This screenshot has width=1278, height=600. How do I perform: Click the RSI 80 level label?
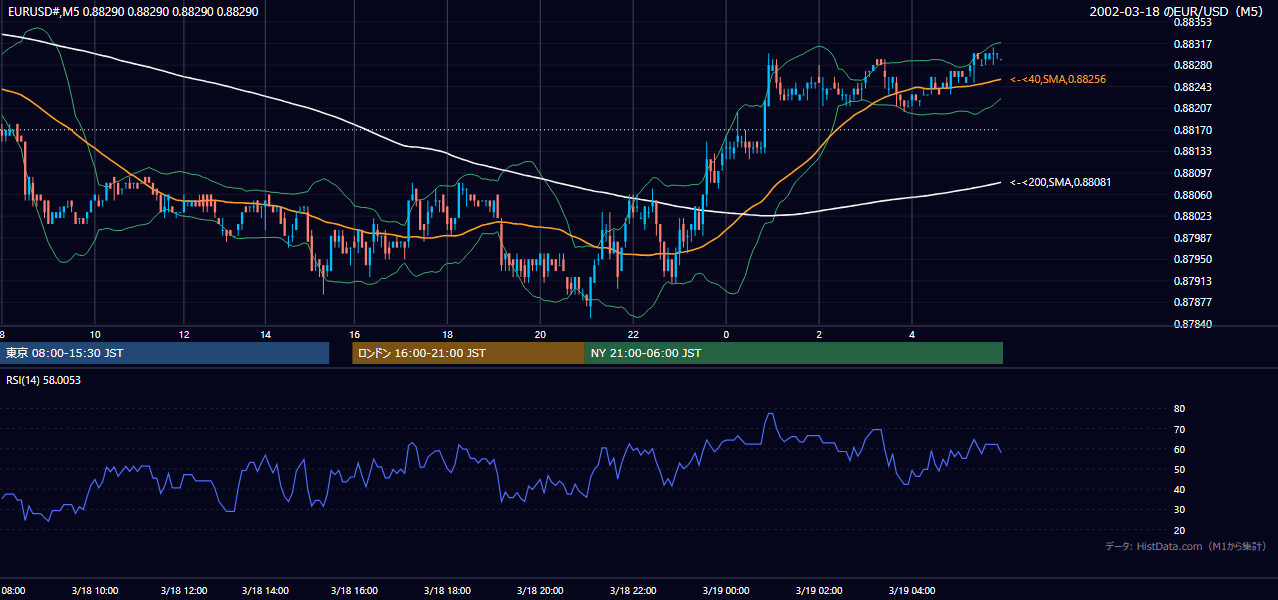tap(1179, 409)
